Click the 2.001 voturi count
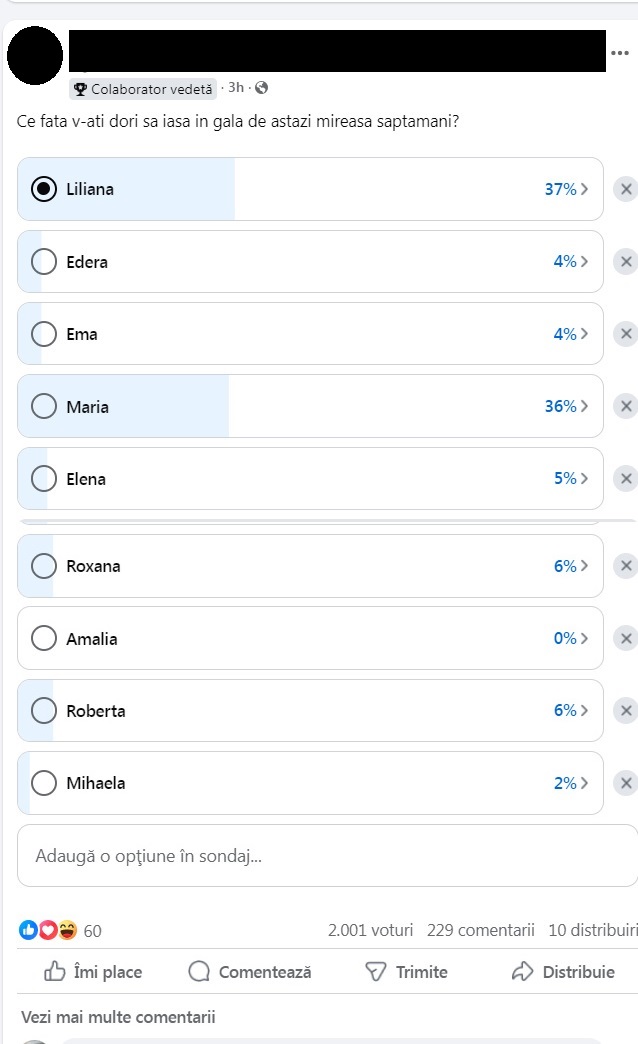This screenshot has width=638, height=1044. [370, 930]
